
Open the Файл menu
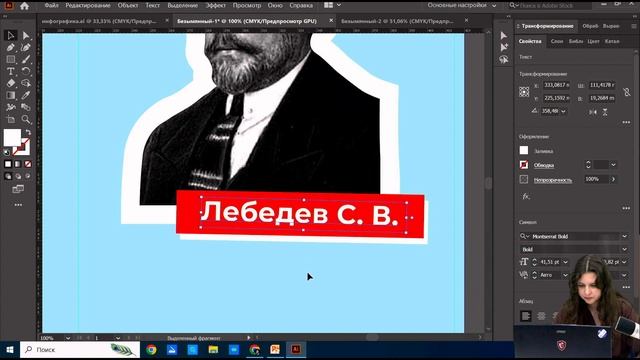(51, 5)
